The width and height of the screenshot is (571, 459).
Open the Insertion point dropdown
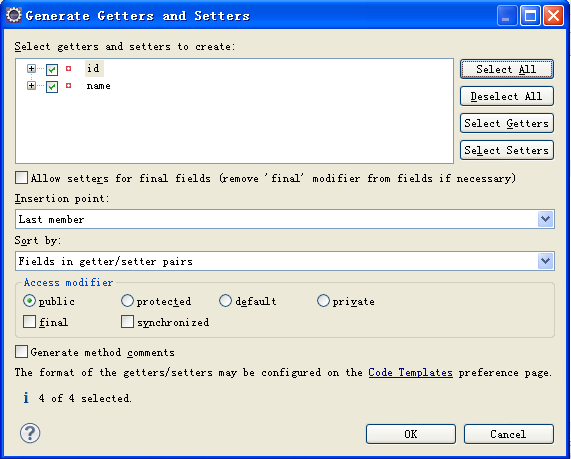[285, 219]
